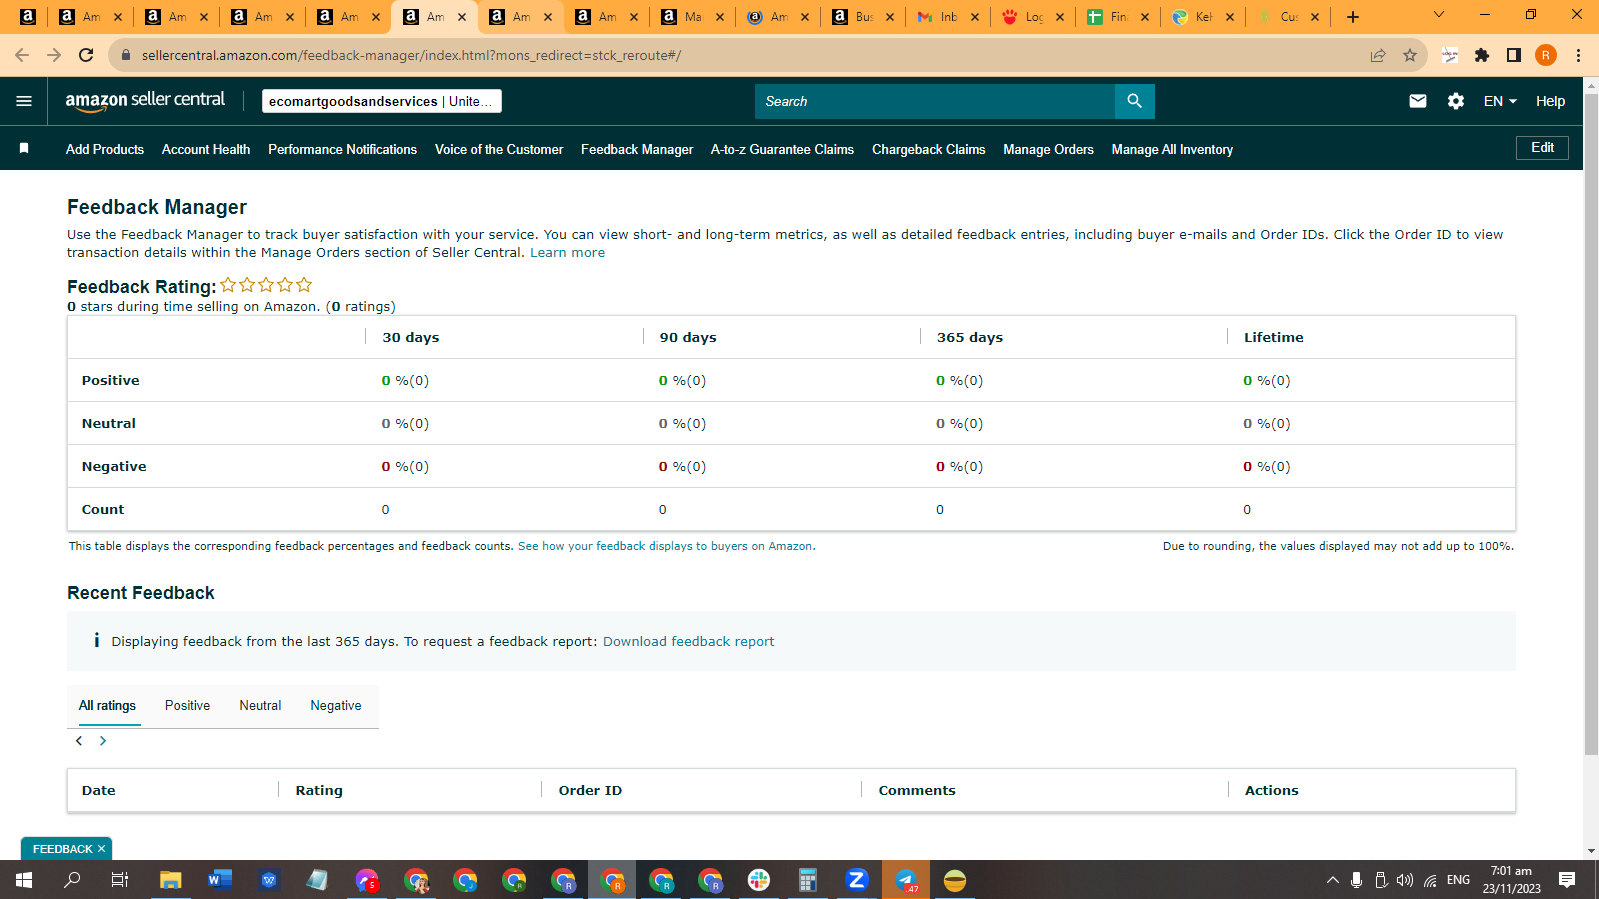Select the Neutral ratings tab
Image resolution: width=1599 pixels, height=899 pixels.
(260, 705)
